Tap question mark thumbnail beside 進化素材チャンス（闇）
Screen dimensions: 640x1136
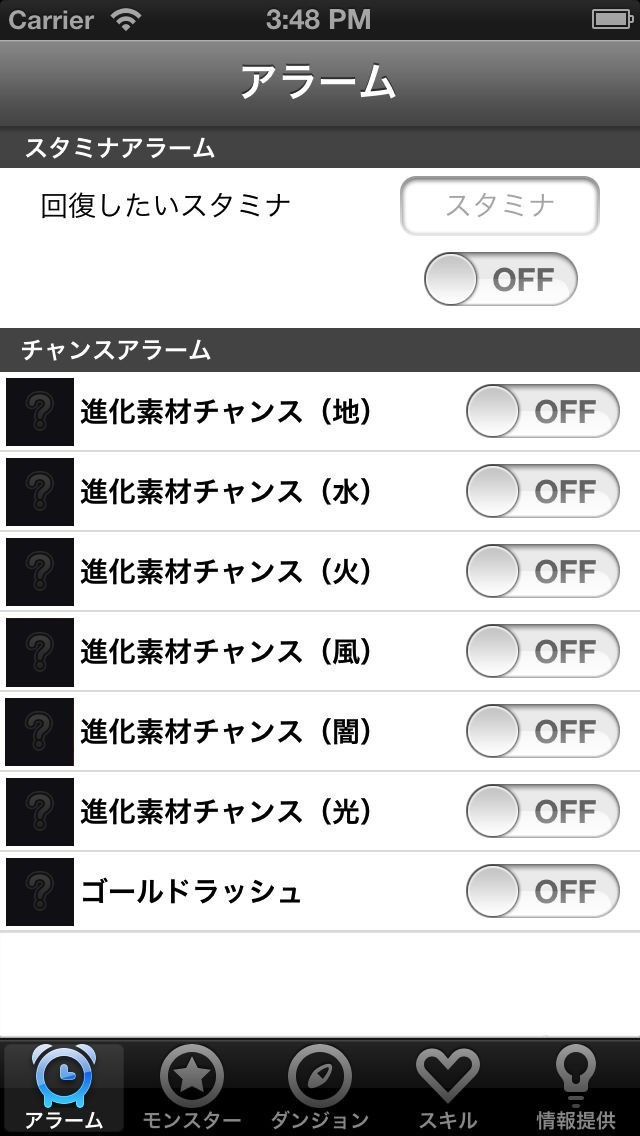tap(40, 732)
